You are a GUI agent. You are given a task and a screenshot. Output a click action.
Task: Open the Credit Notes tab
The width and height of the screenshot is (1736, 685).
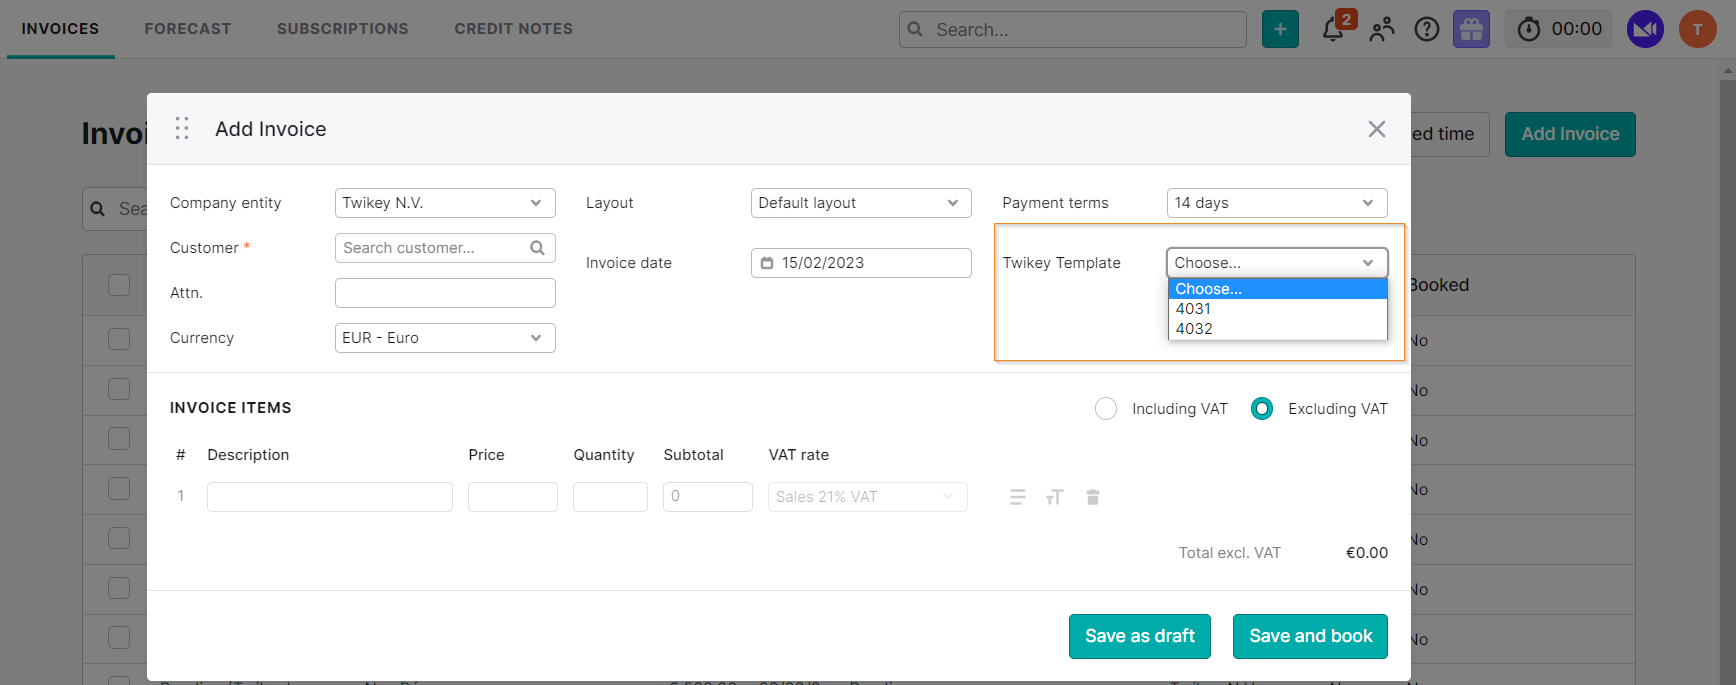(x=514, y=29)
